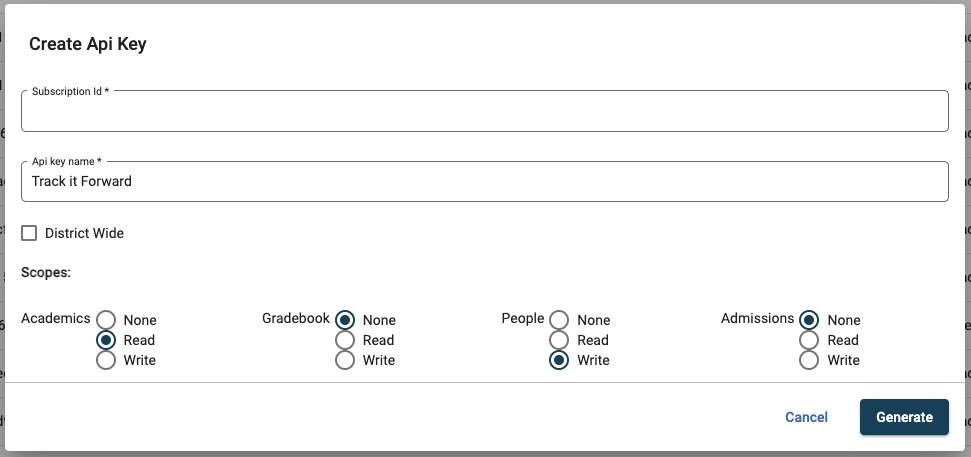Select Read for People scope
This screenshot has width=971, height=457.
[559, 340]
